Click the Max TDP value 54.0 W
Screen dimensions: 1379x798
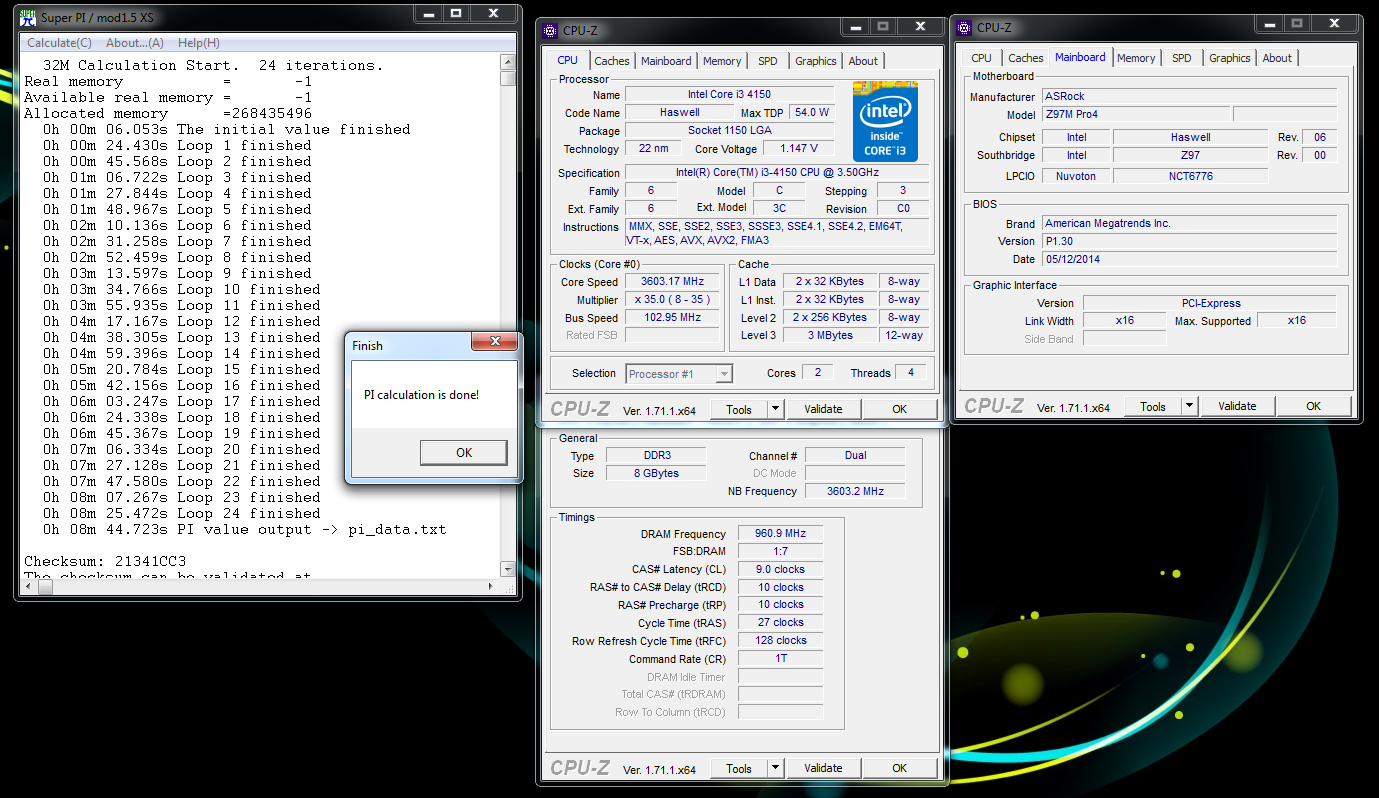[x=812, y=113]
